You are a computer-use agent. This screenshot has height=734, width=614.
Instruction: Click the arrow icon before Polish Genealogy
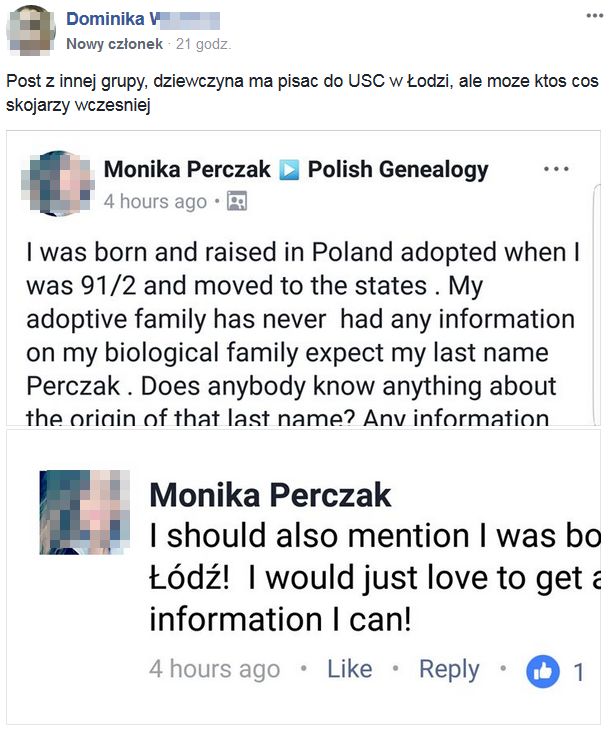pos(289,170)
